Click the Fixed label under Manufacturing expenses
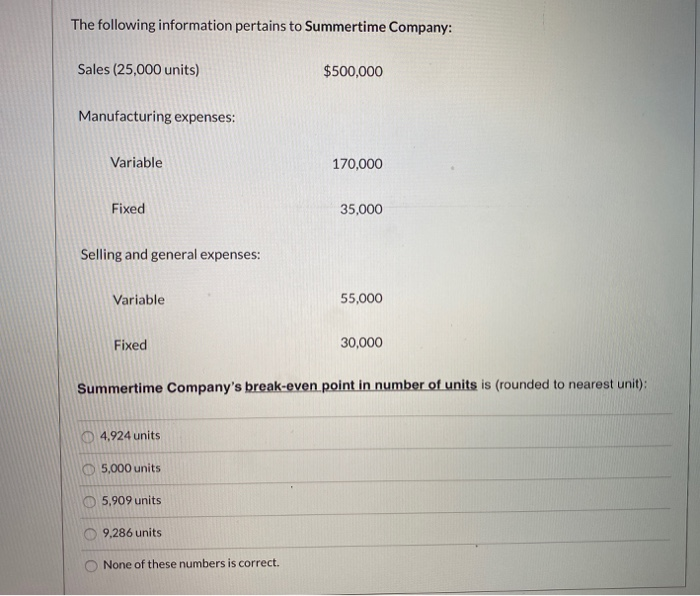700x596 pixels. point(128,209)
